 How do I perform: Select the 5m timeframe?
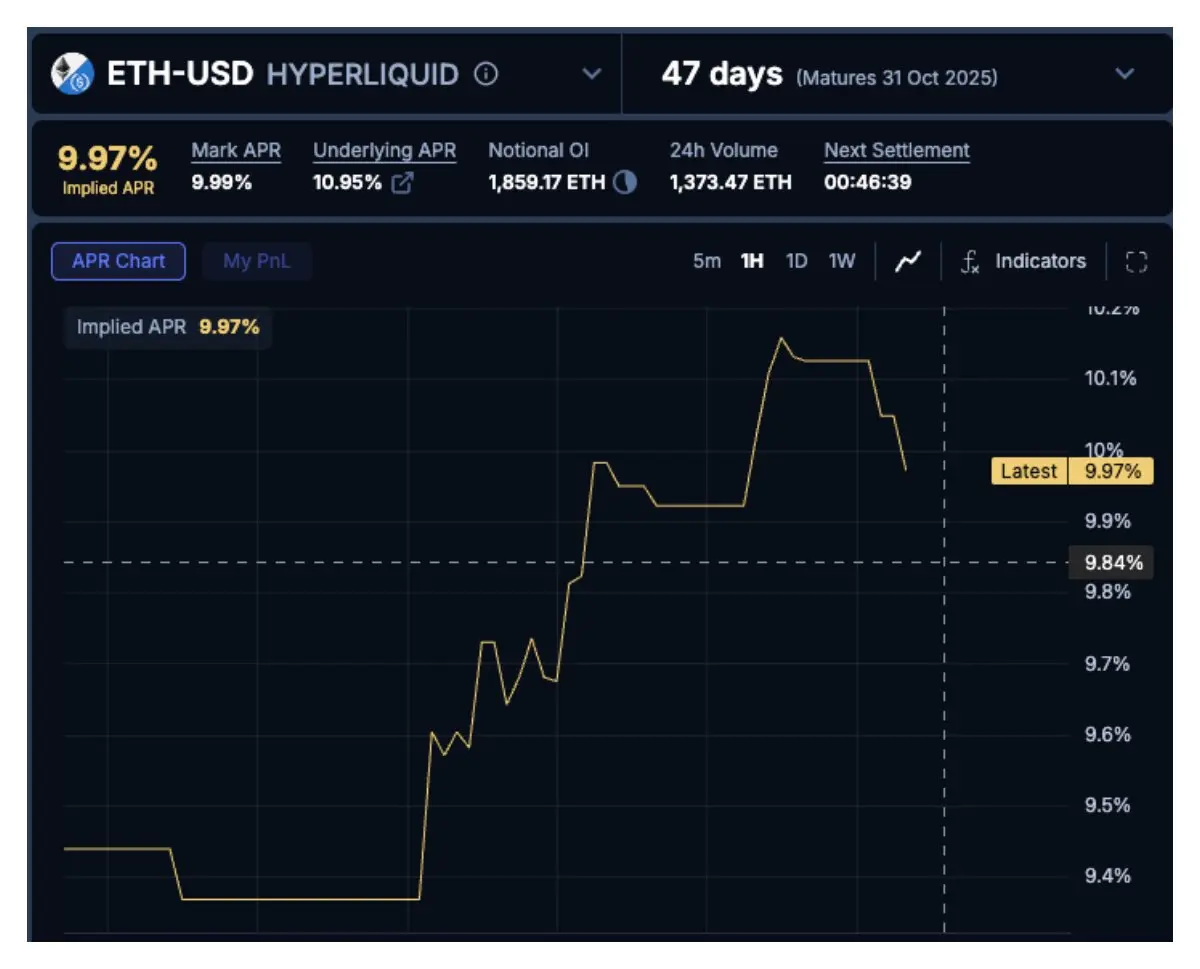(x=706, y=261)
